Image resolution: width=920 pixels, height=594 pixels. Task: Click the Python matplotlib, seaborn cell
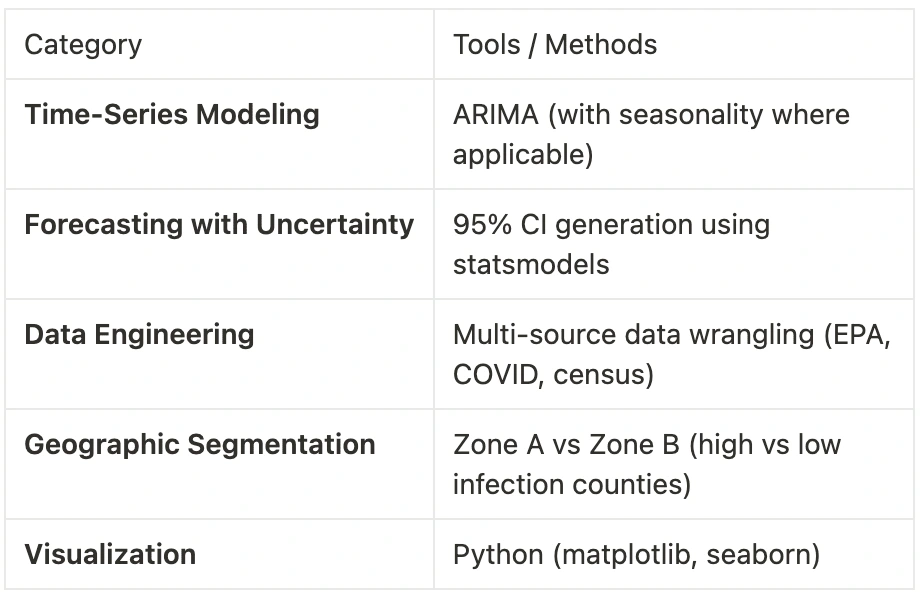[636, 554]
